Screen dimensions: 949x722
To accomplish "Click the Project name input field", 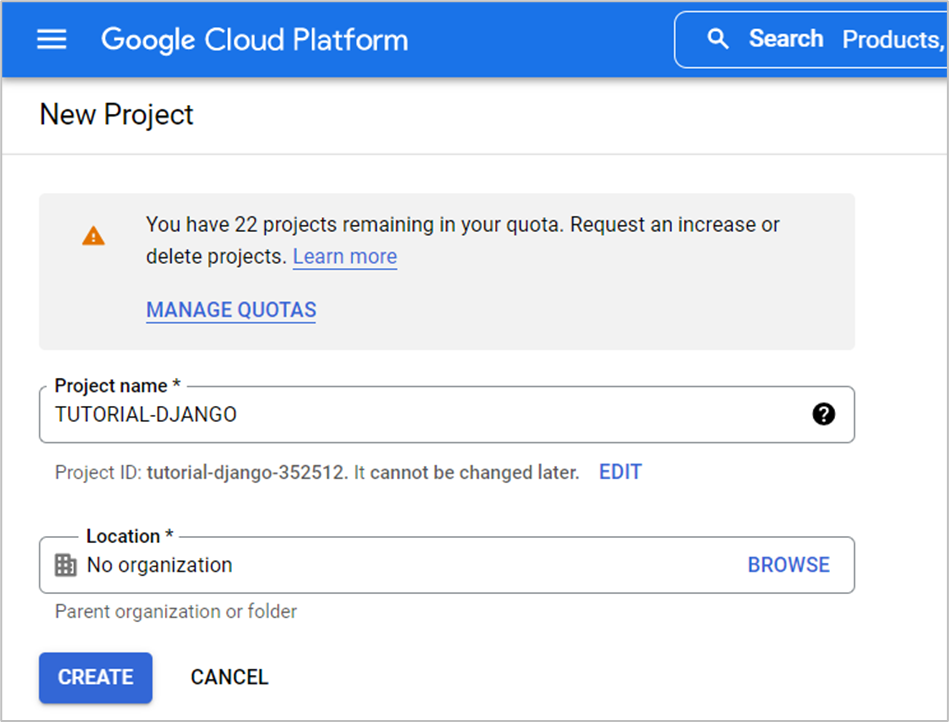I will 447,415.
